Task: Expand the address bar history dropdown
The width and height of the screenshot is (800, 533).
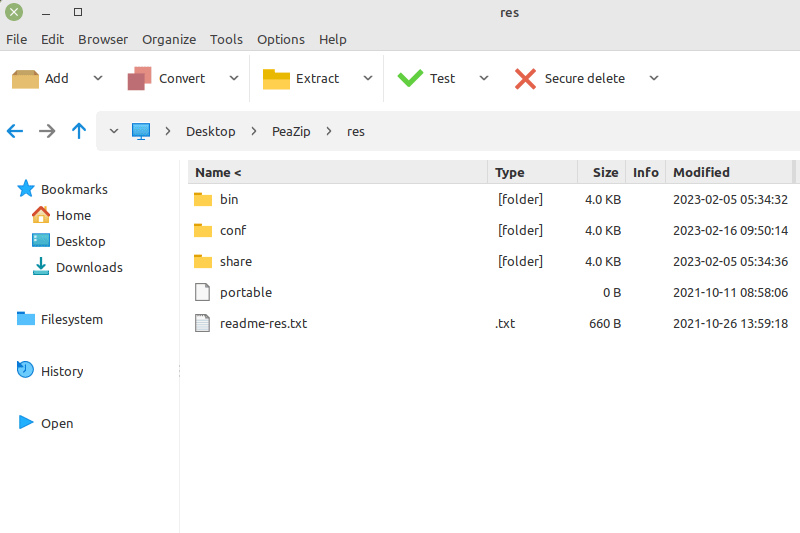Action: coord(113,131)
